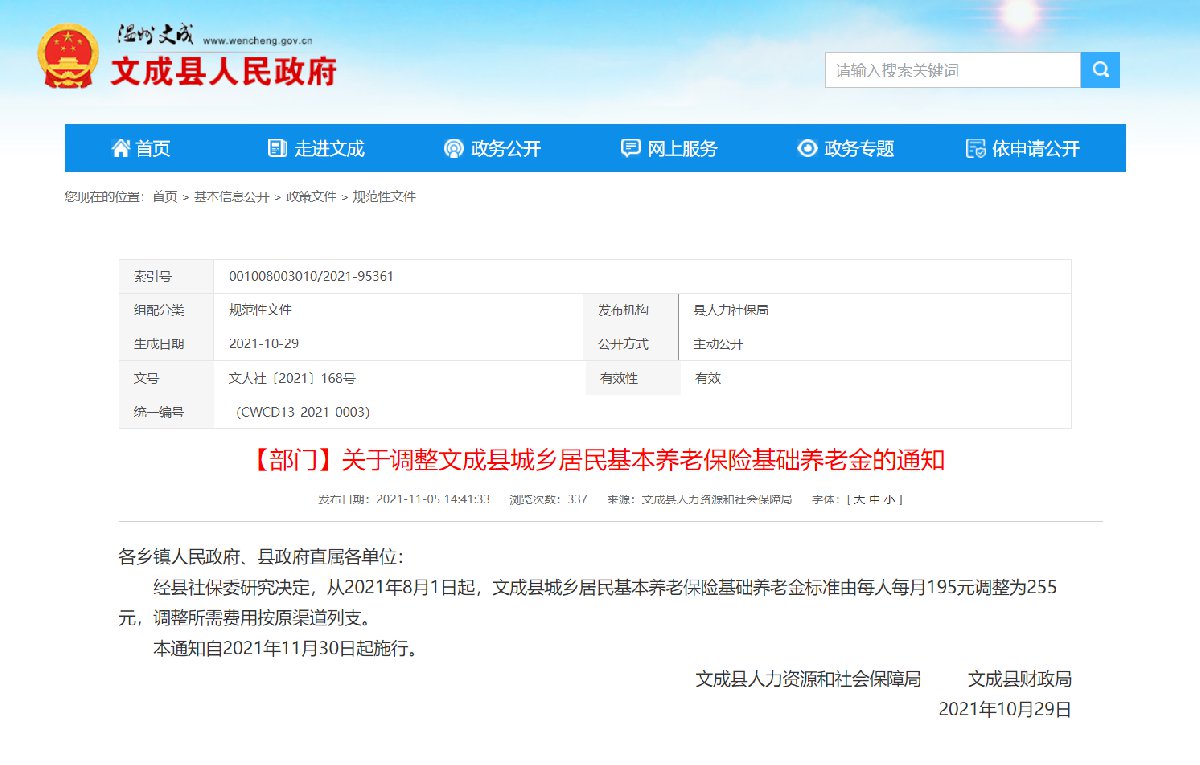Set font size to small (小)
The width and height of the screenshot is (1200, 765).
tap(893, 499)
